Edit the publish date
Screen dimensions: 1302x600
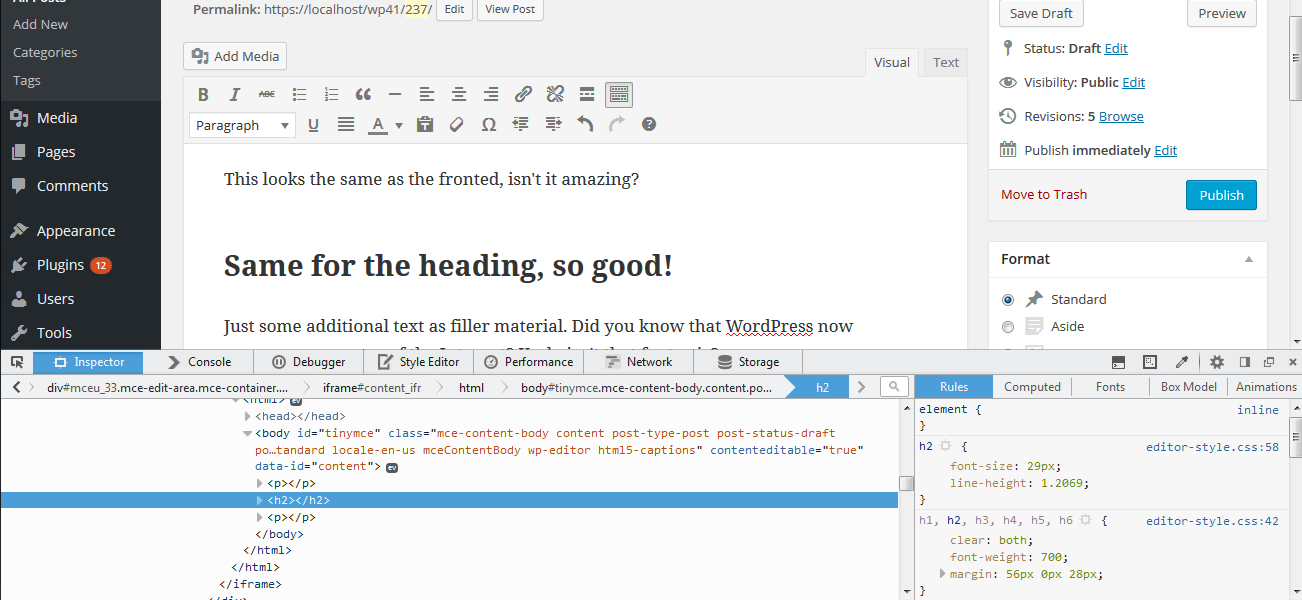coord(1165,150)
